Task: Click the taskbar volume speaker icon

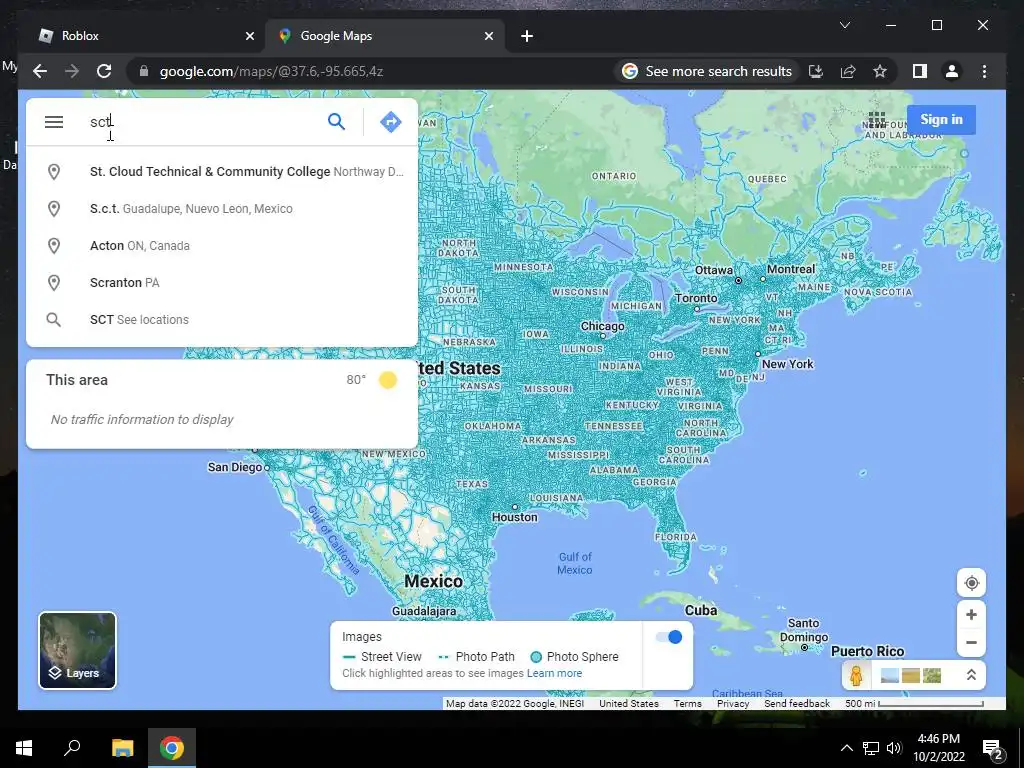Action: click(894, 748)
